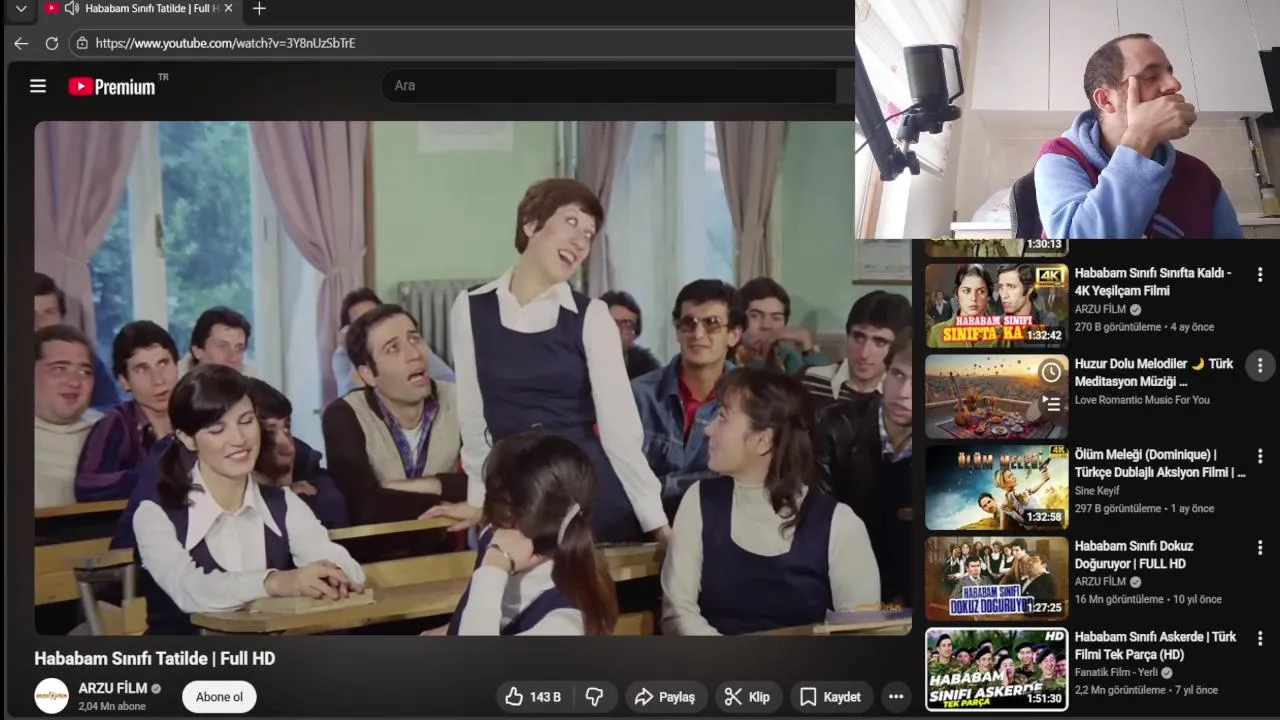Save the video with Kaydet
The width and height of the screenshot is (1280, 720).
[831, 697]
